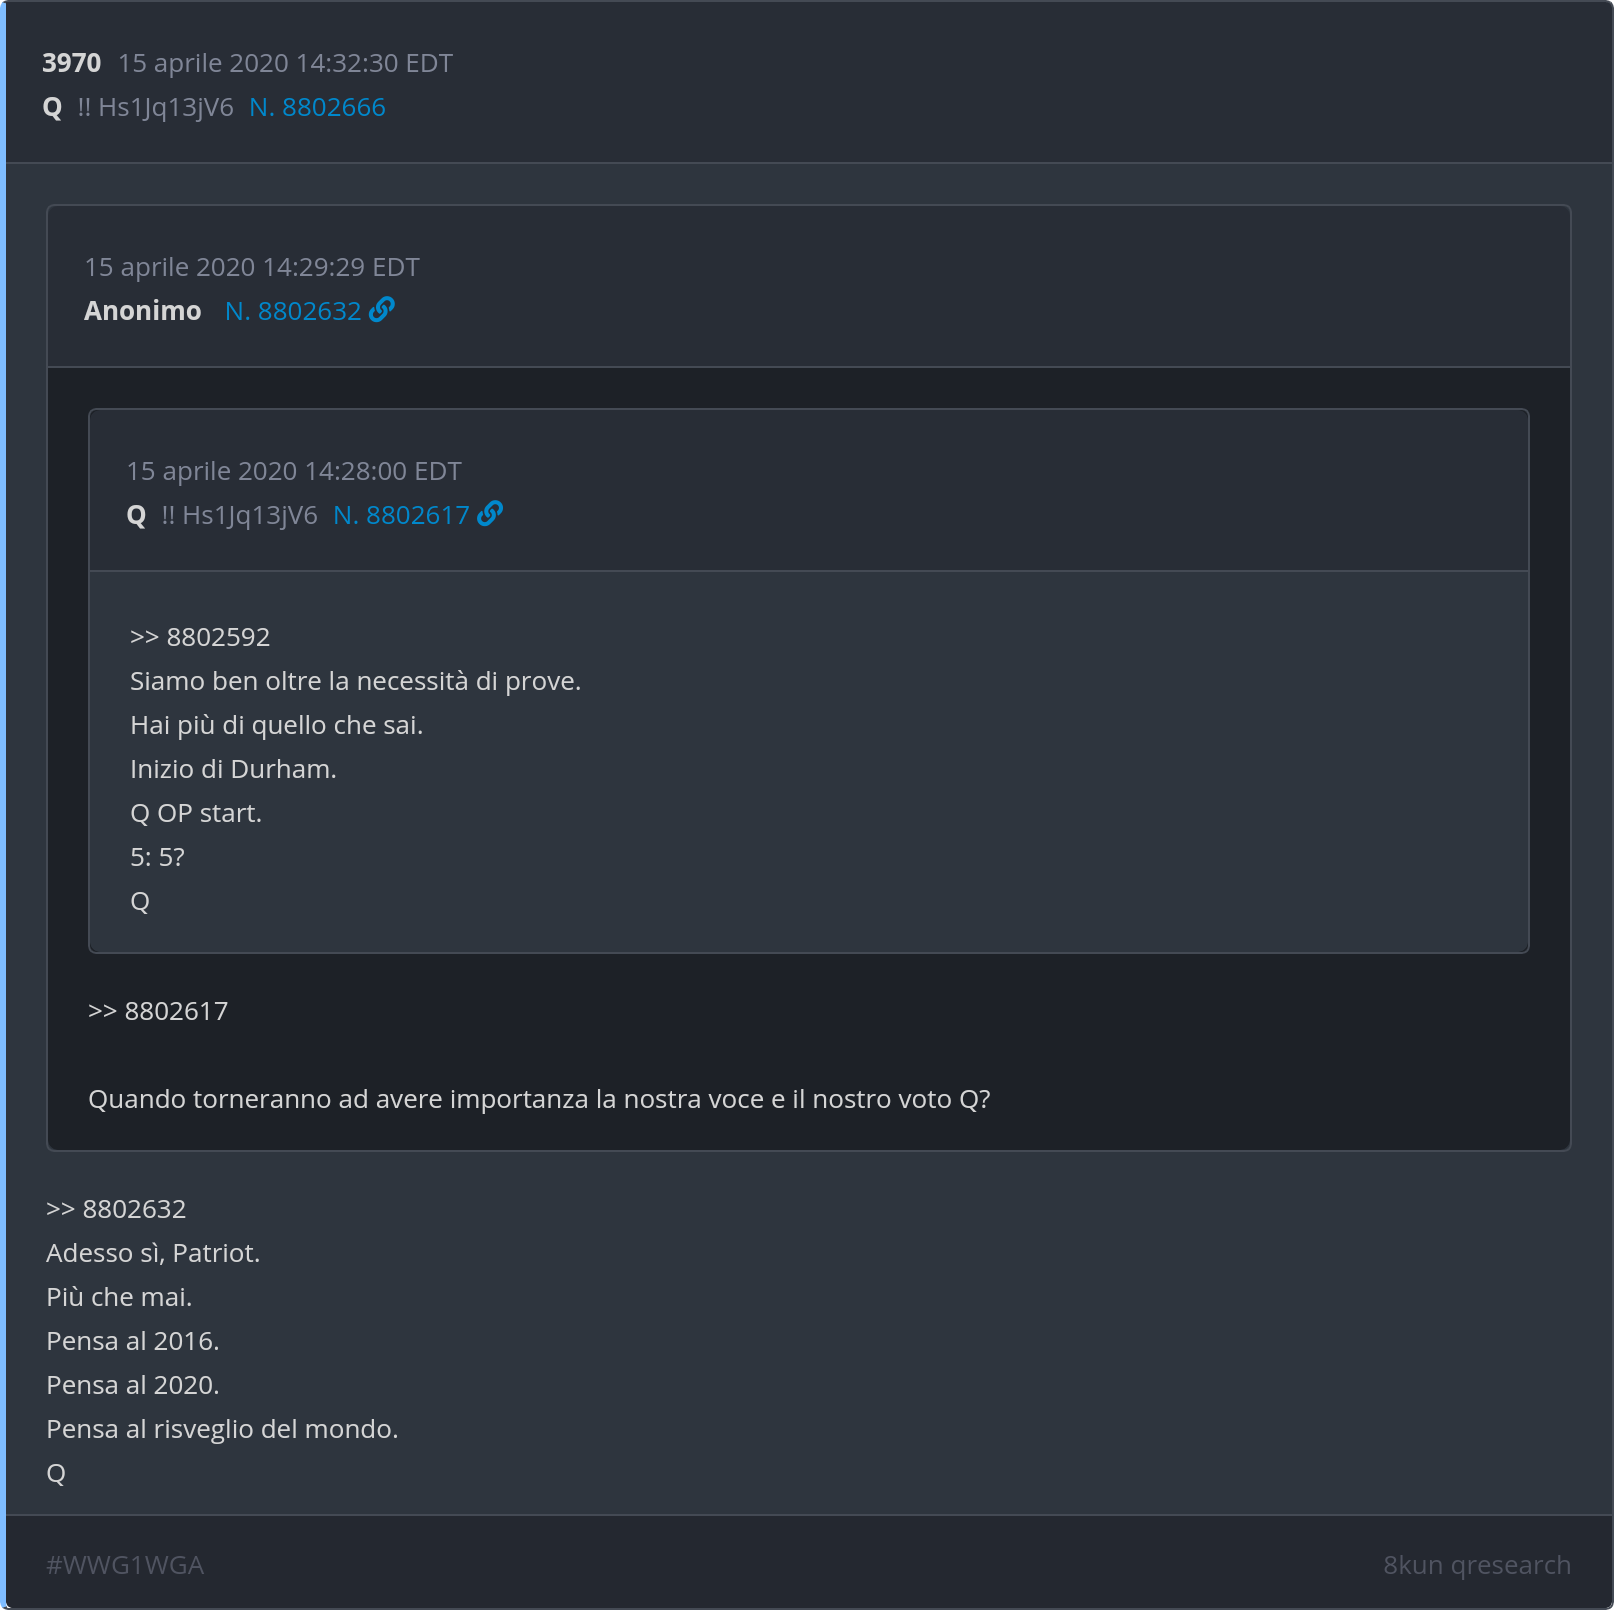Click the Q author name beside N. 8802617

coord(137,515)
